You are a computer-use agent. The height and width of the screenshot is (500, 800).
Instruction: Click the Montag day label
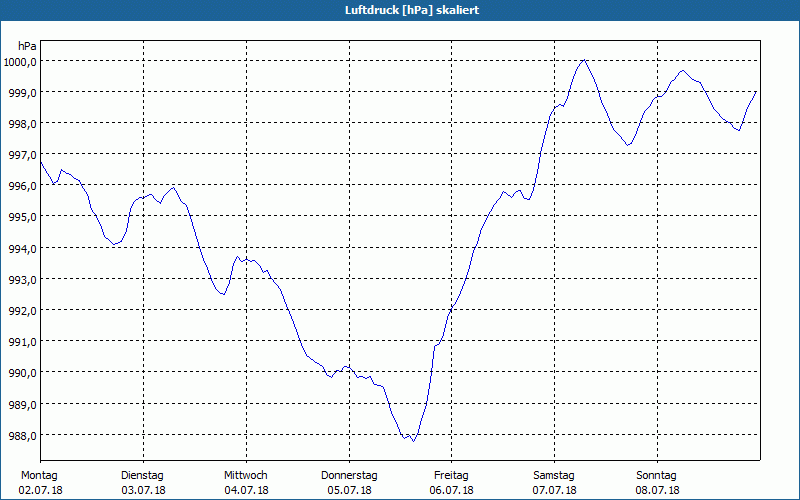(39, 476)
